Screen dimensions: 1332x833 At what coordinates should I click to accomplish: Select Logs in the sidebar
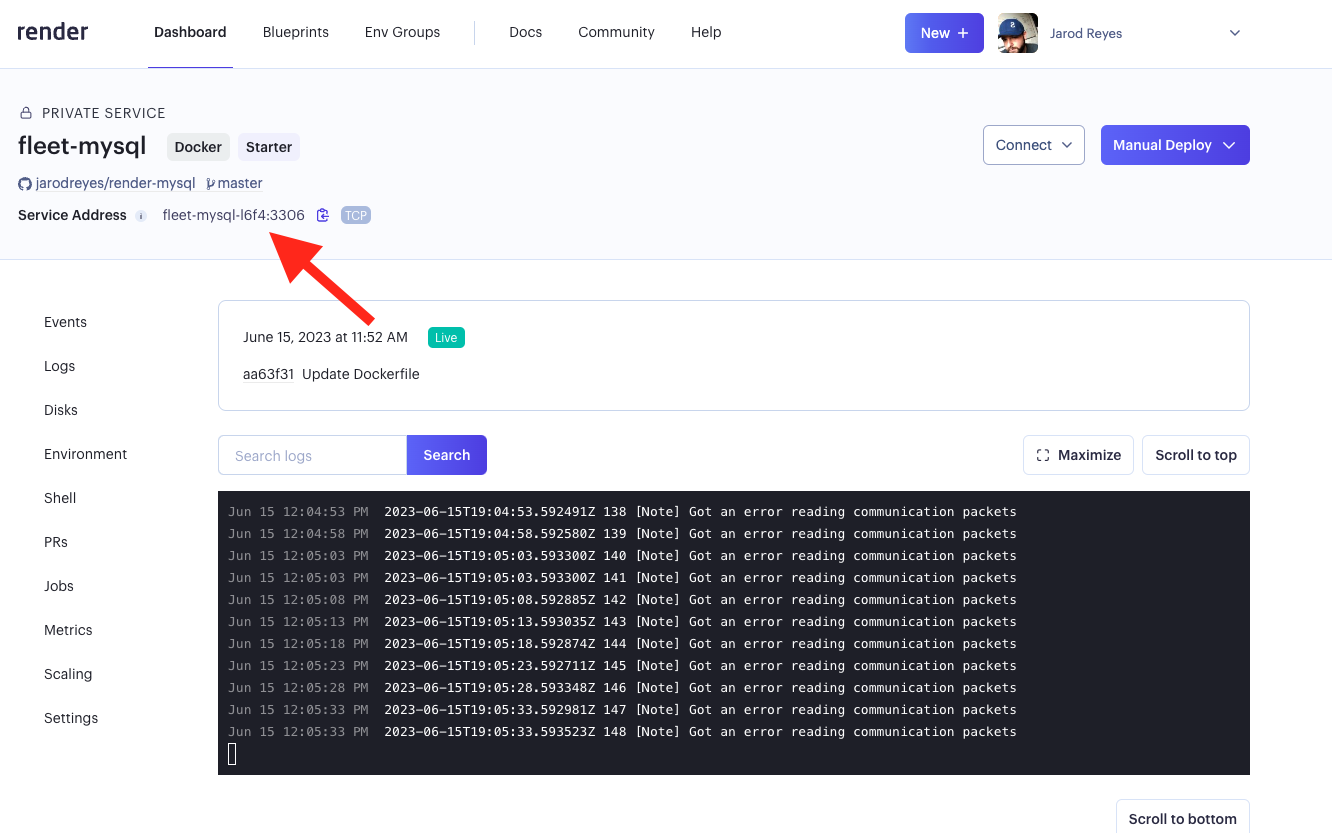tap(59, 366)
